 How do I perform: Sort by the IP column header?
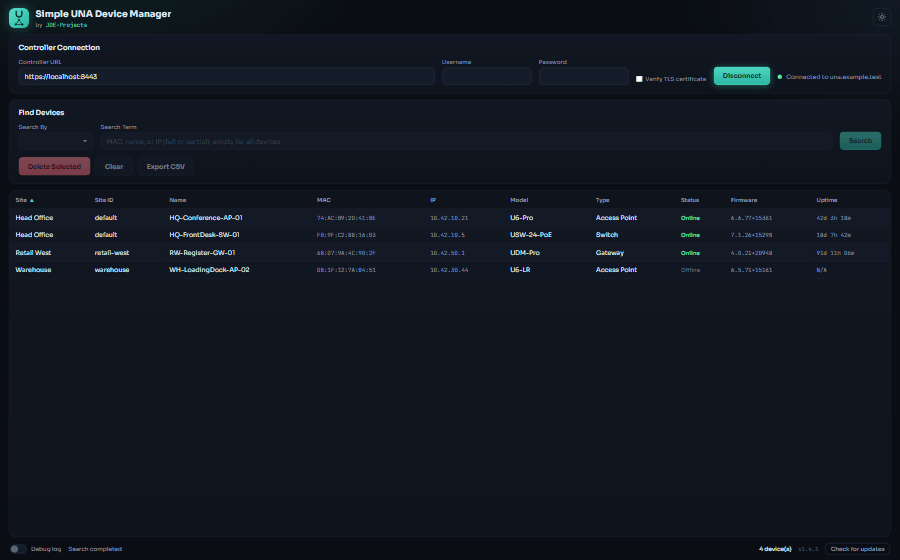tap(433, 200)
